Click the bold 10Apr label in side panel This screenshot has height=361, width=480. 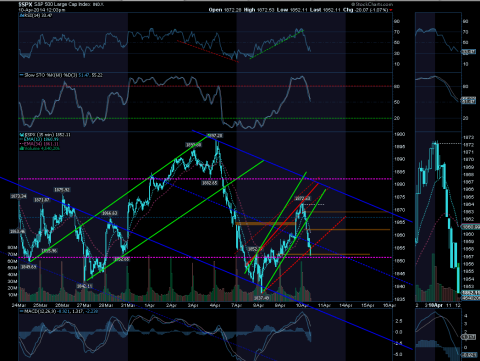tap(436, 305)
